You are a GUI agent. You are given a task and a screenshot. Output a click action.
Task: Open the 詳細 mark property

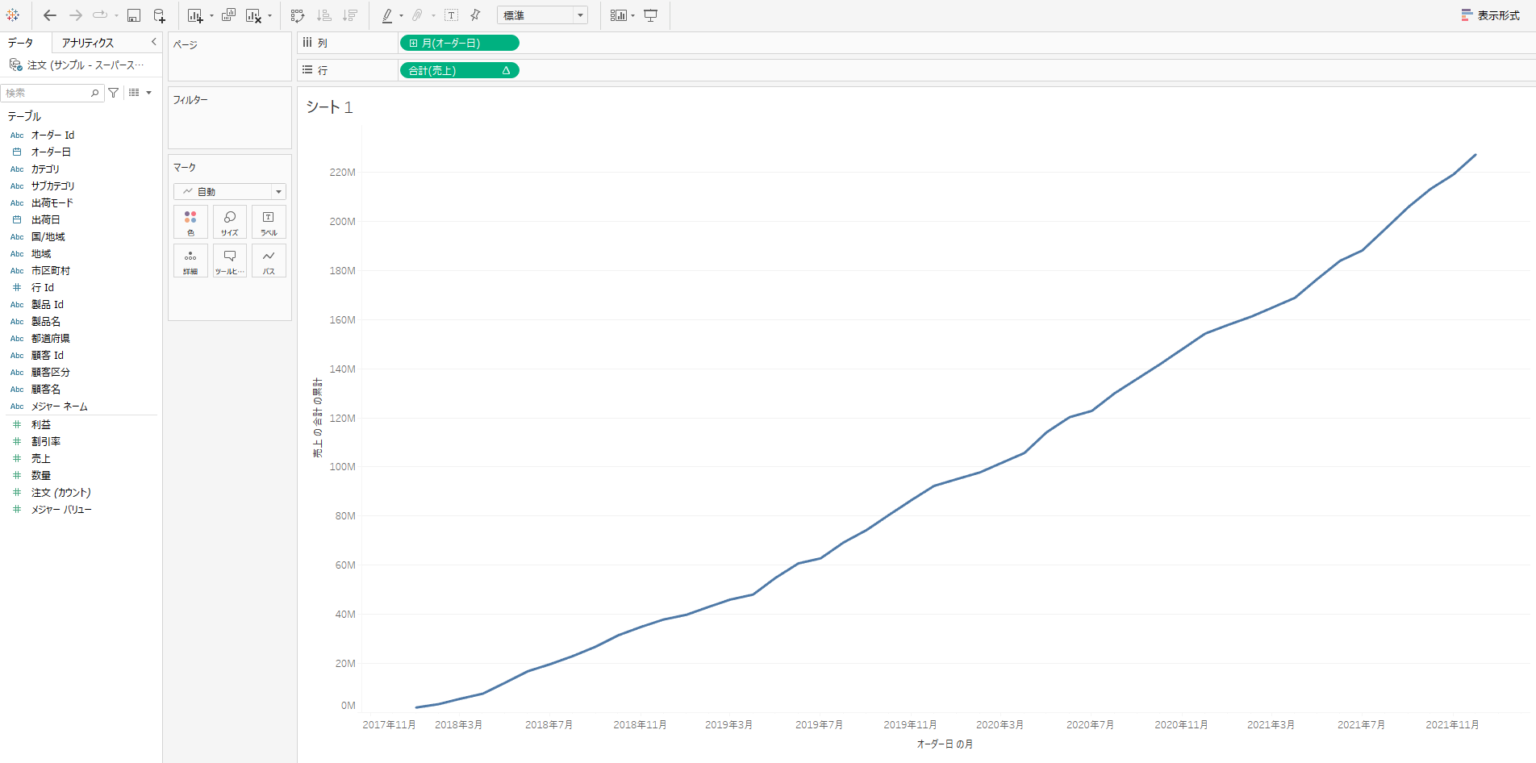(x=190, y=260)
